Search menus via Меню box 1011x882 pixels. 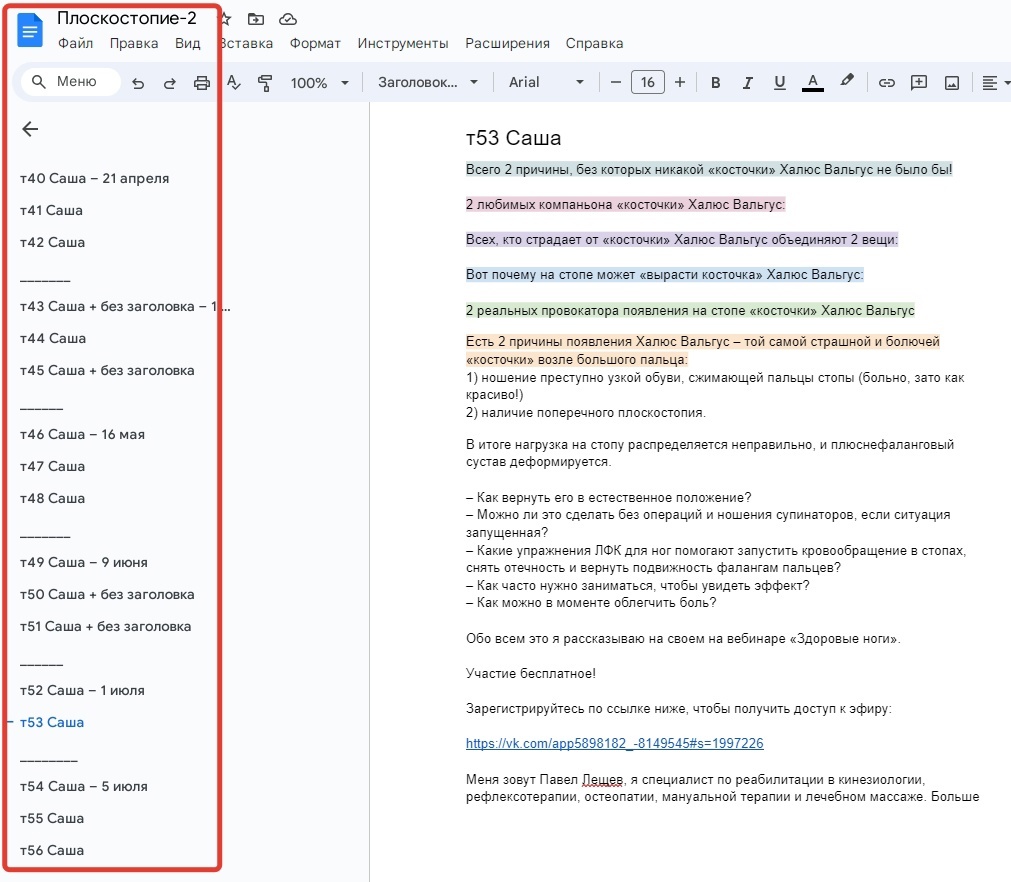[x=70, y=82]
